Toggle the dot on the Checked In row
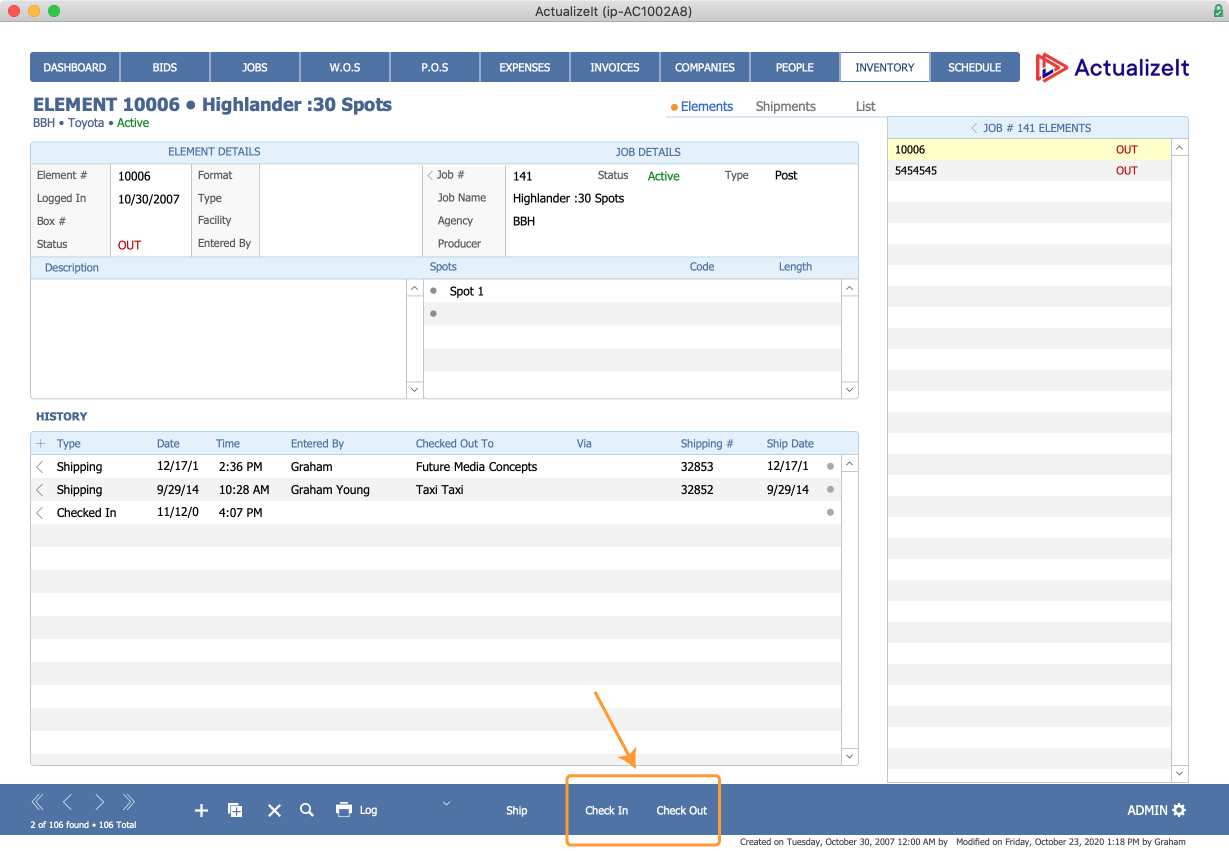Viewport: 1229px width, 851px height. click(x=830, y=512)
